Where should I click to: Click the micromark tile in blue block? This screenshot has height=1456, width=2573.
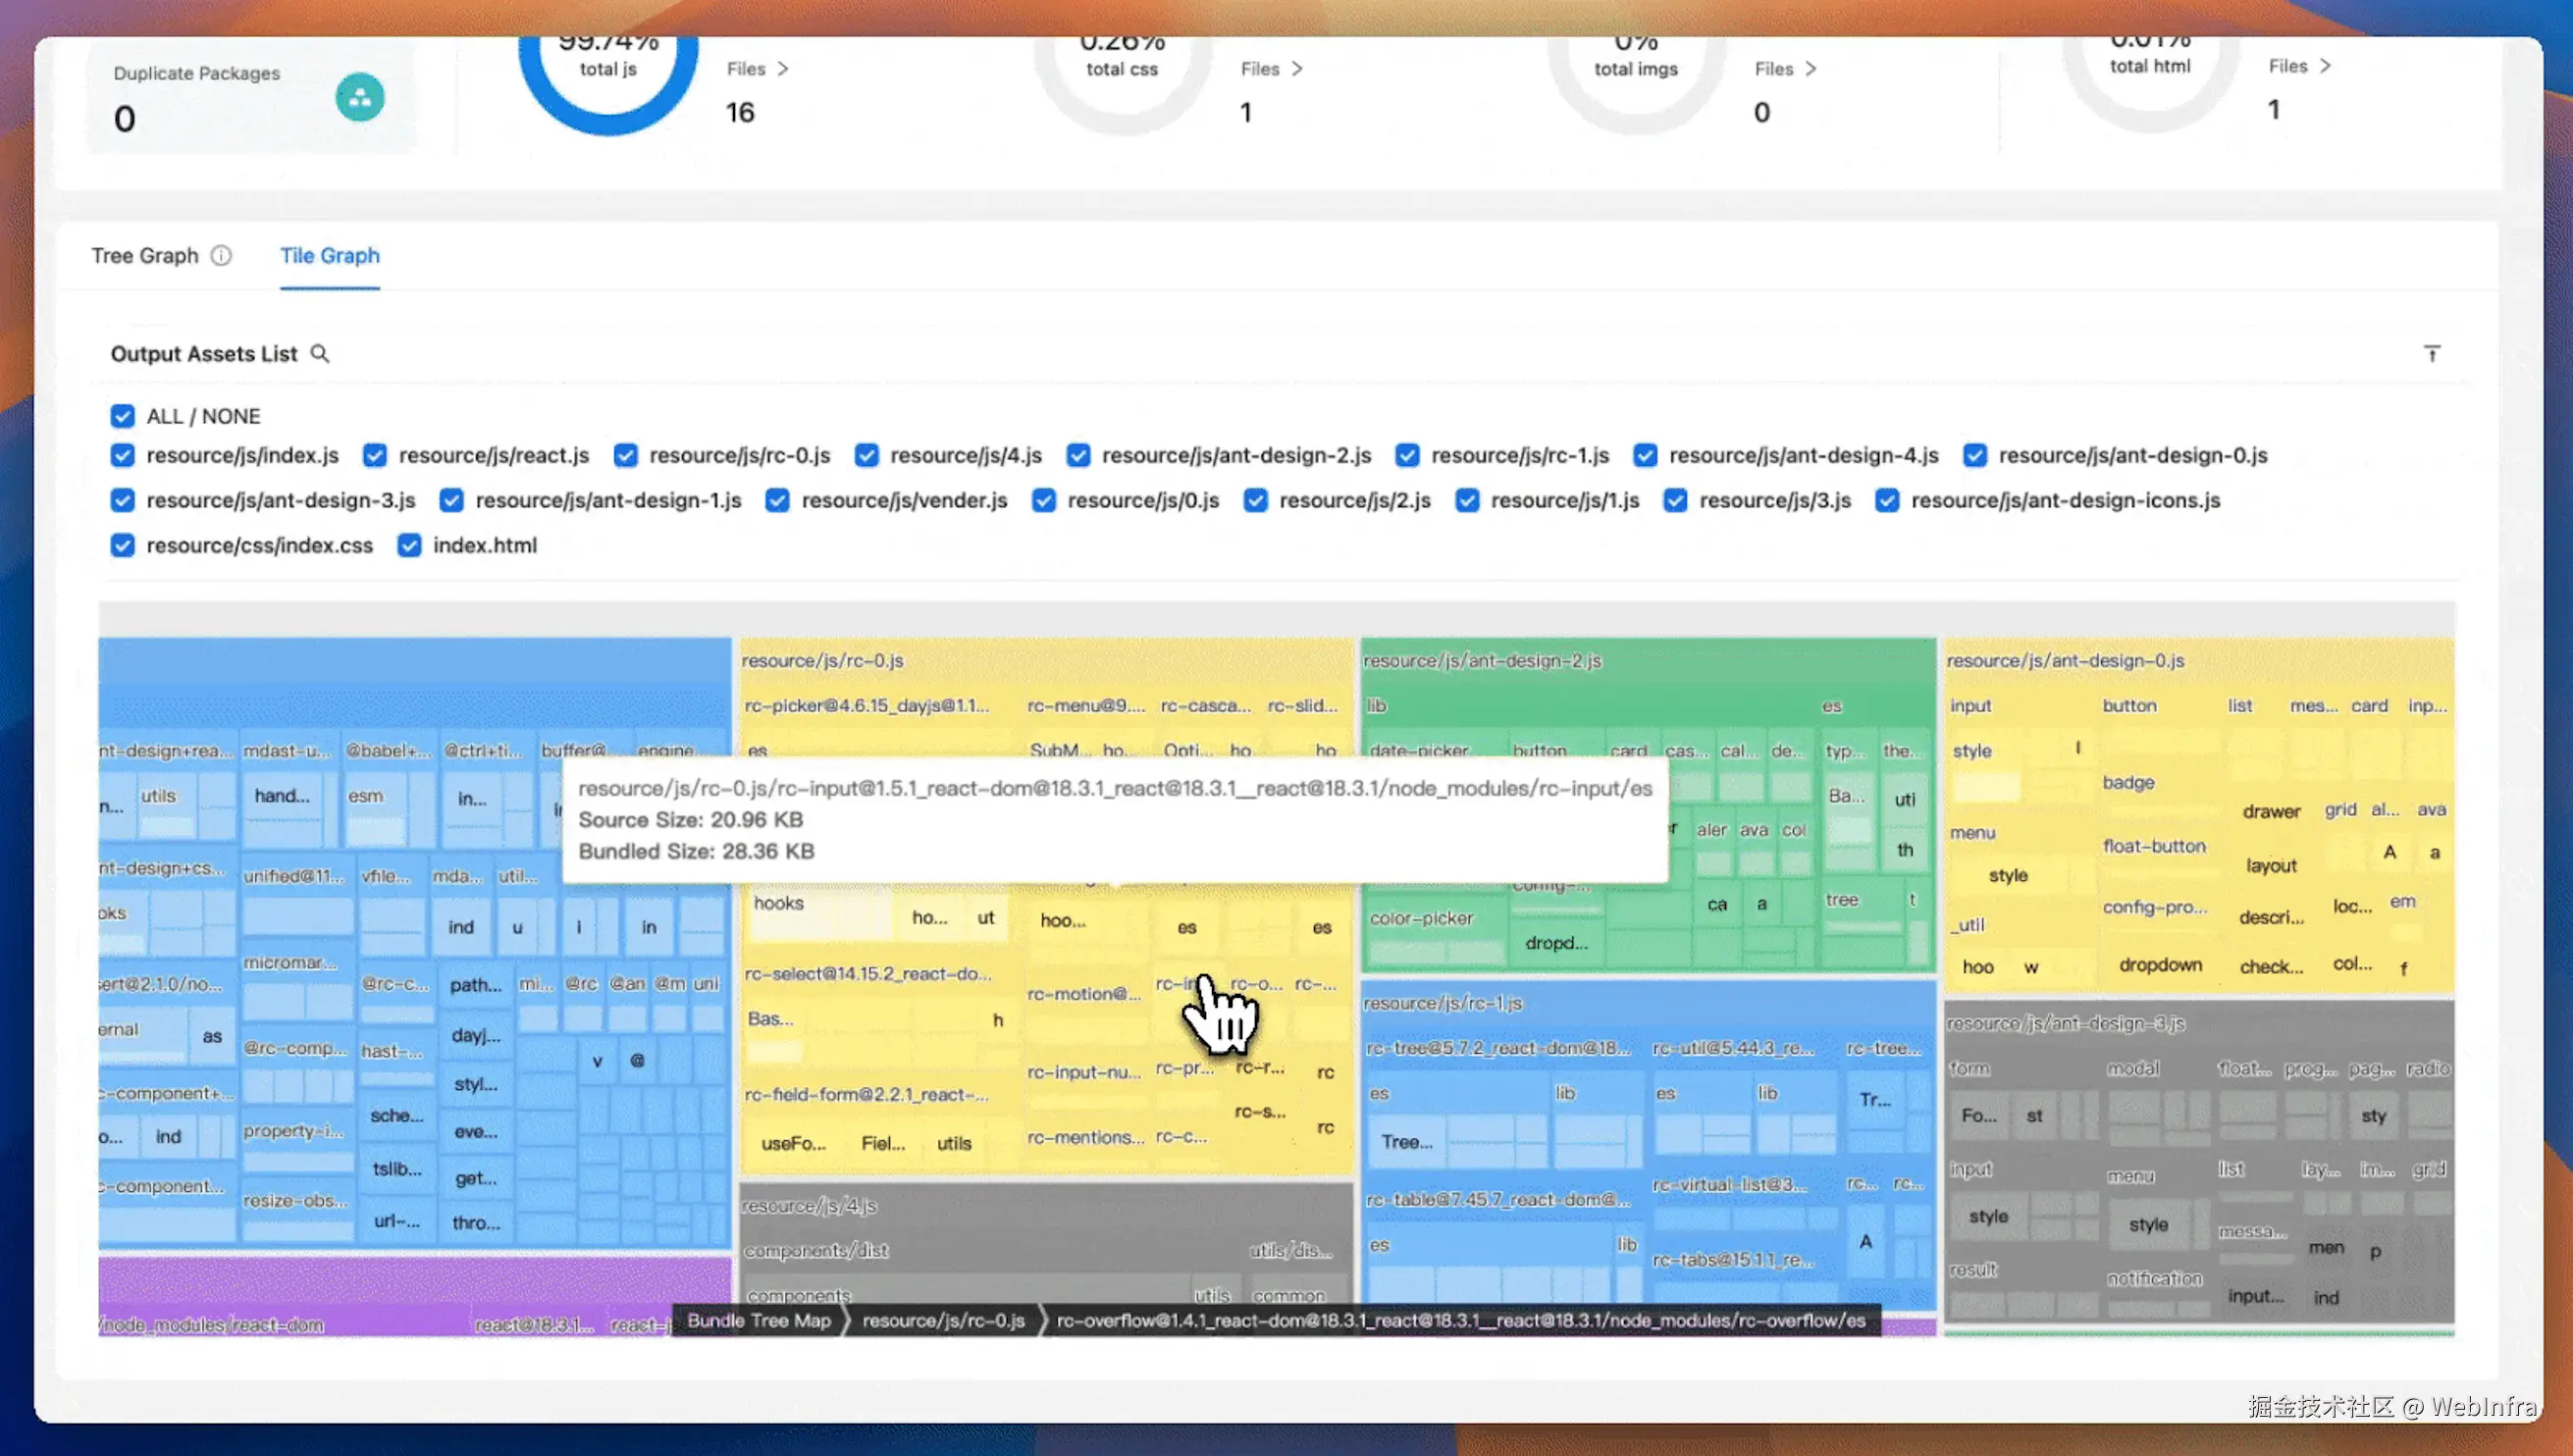(x=290, y=962)
